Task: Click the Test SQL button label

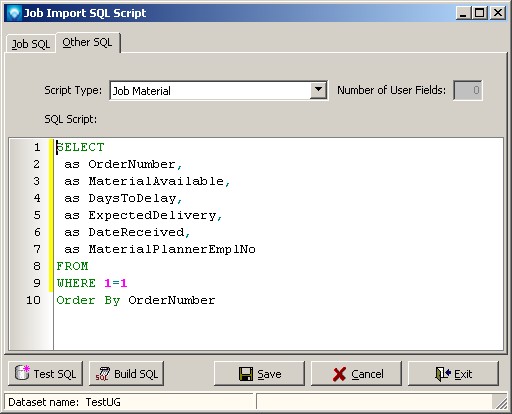Action: (55, 374)
